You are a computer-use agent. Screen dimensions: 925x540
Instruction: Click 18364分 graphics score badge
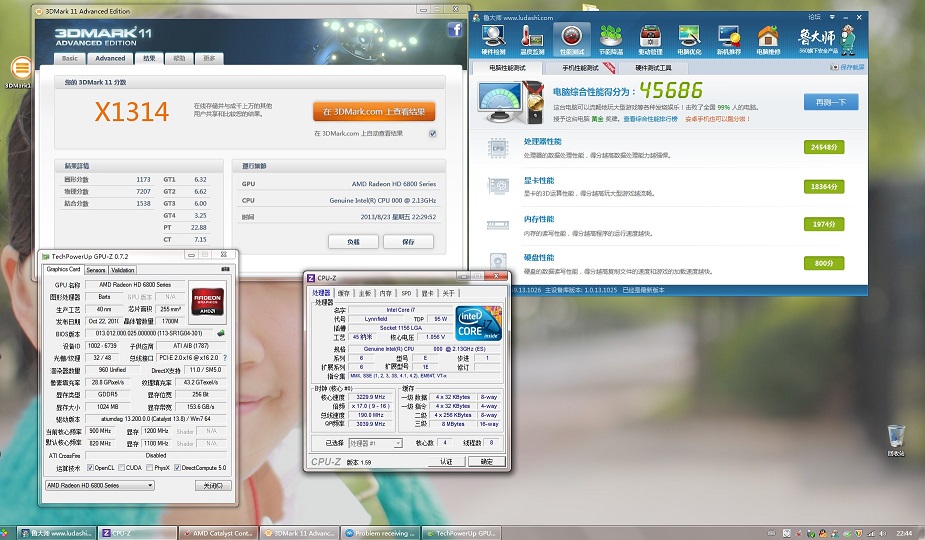click(824, 186)
